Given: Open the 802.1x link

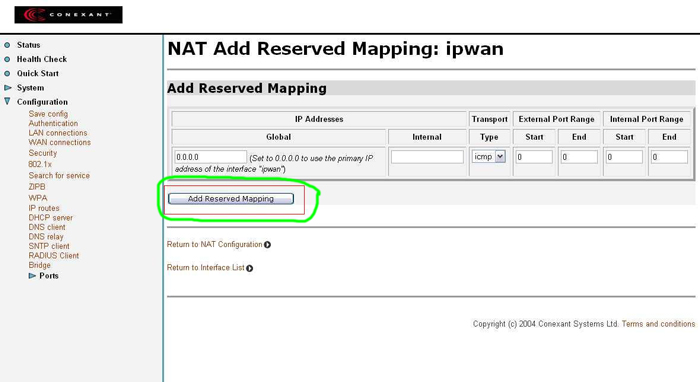Looking at the screenshot, I should (x=40, y=164).
